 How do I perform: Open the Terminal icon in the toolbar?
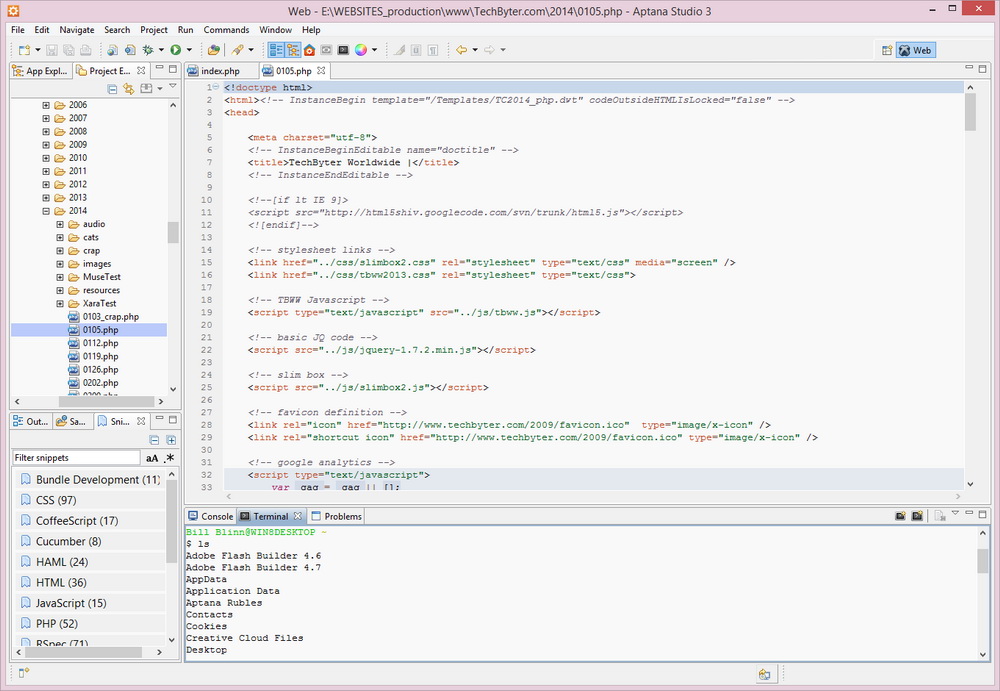pyautogui.click(x=343, y=50)
